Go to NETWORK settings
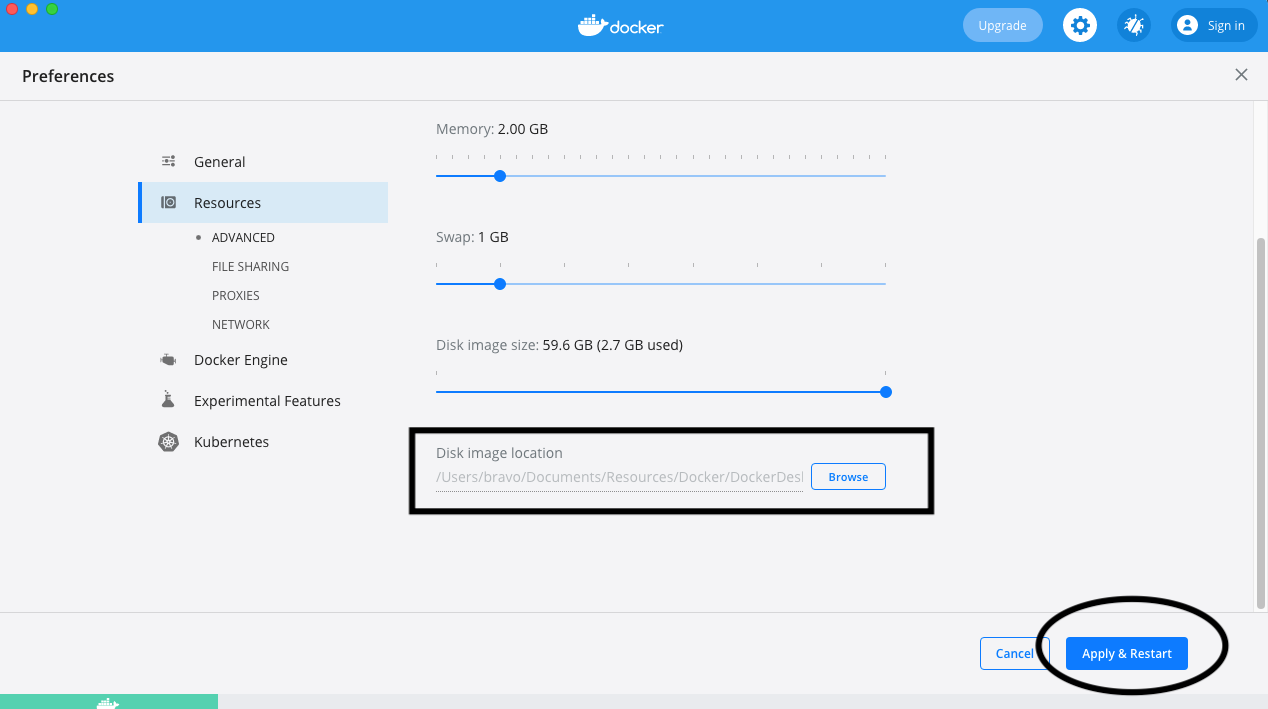Screen dimensions: 1268x709 click(x=241, y=325)
